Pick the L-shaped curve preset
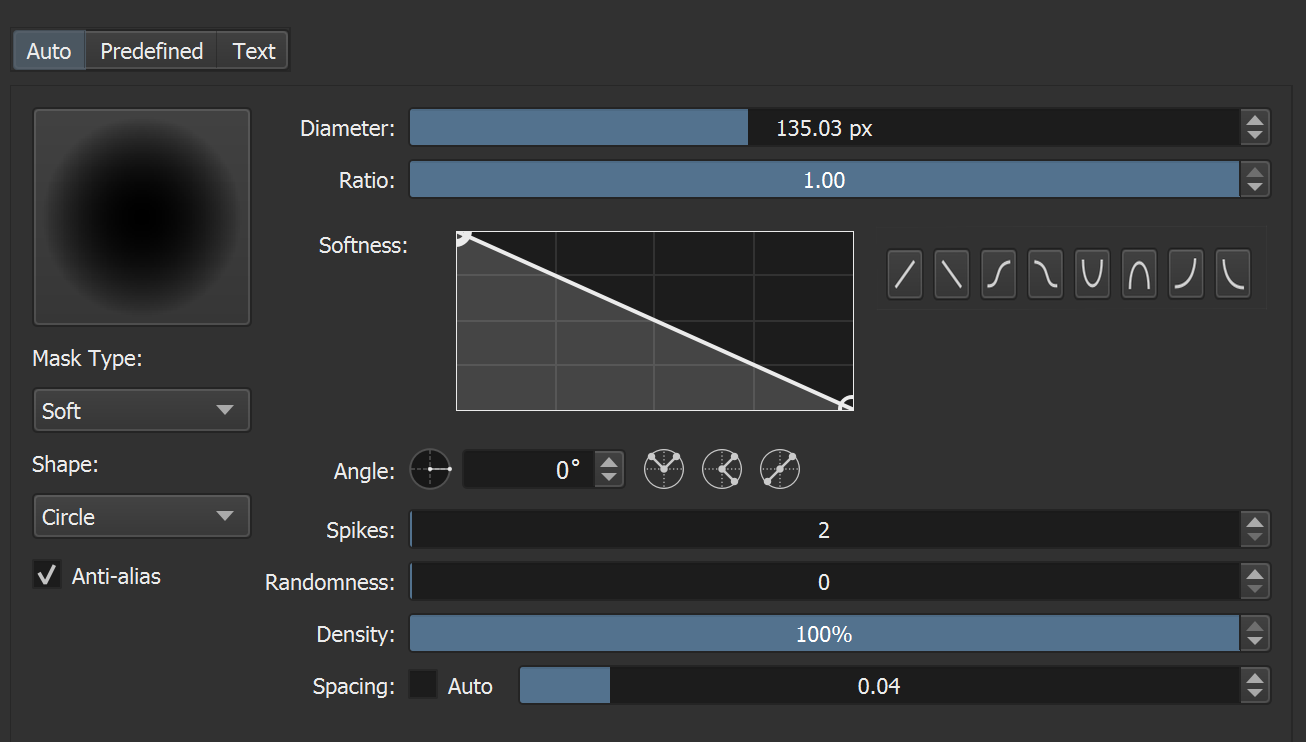1306x742 pixels. [x=1233, y=275]
